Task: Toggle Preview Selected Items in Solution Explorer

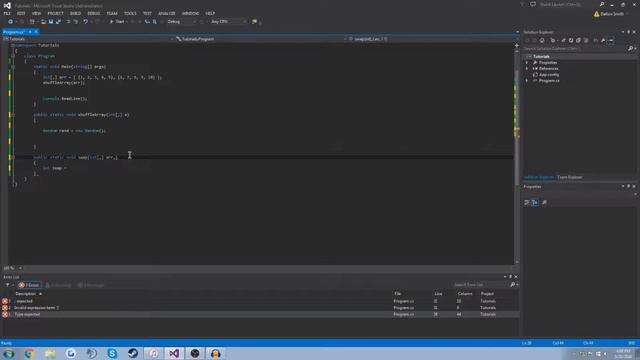Action: [611, 40]
